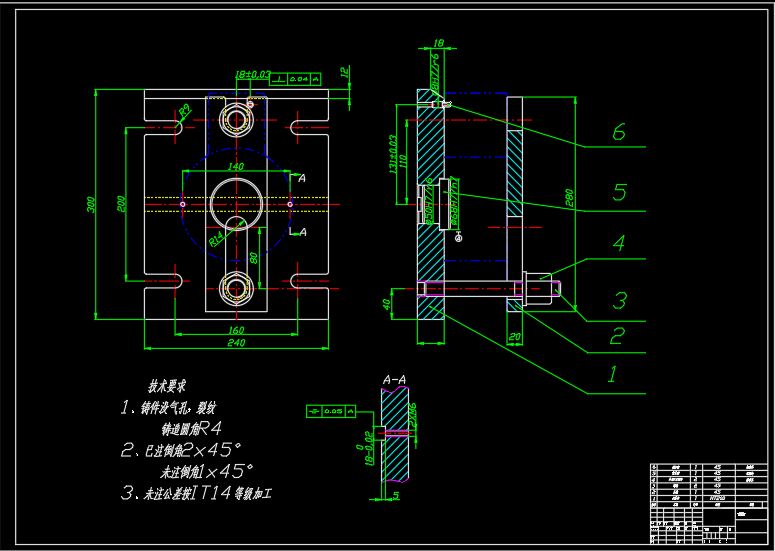Click the 200 vertical dimension text
The width and height of the screenshot is (775, 551).
pyautogui.click(x=122, y=204)
